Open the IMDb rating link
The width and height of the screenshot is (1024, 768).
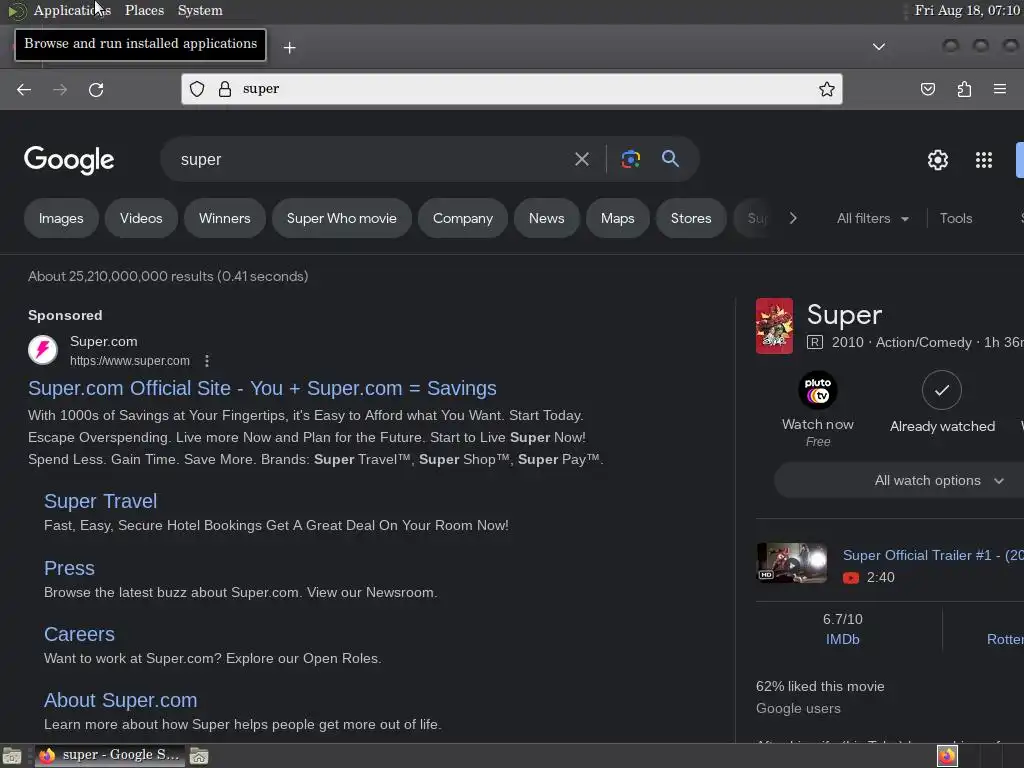point(842,639)
